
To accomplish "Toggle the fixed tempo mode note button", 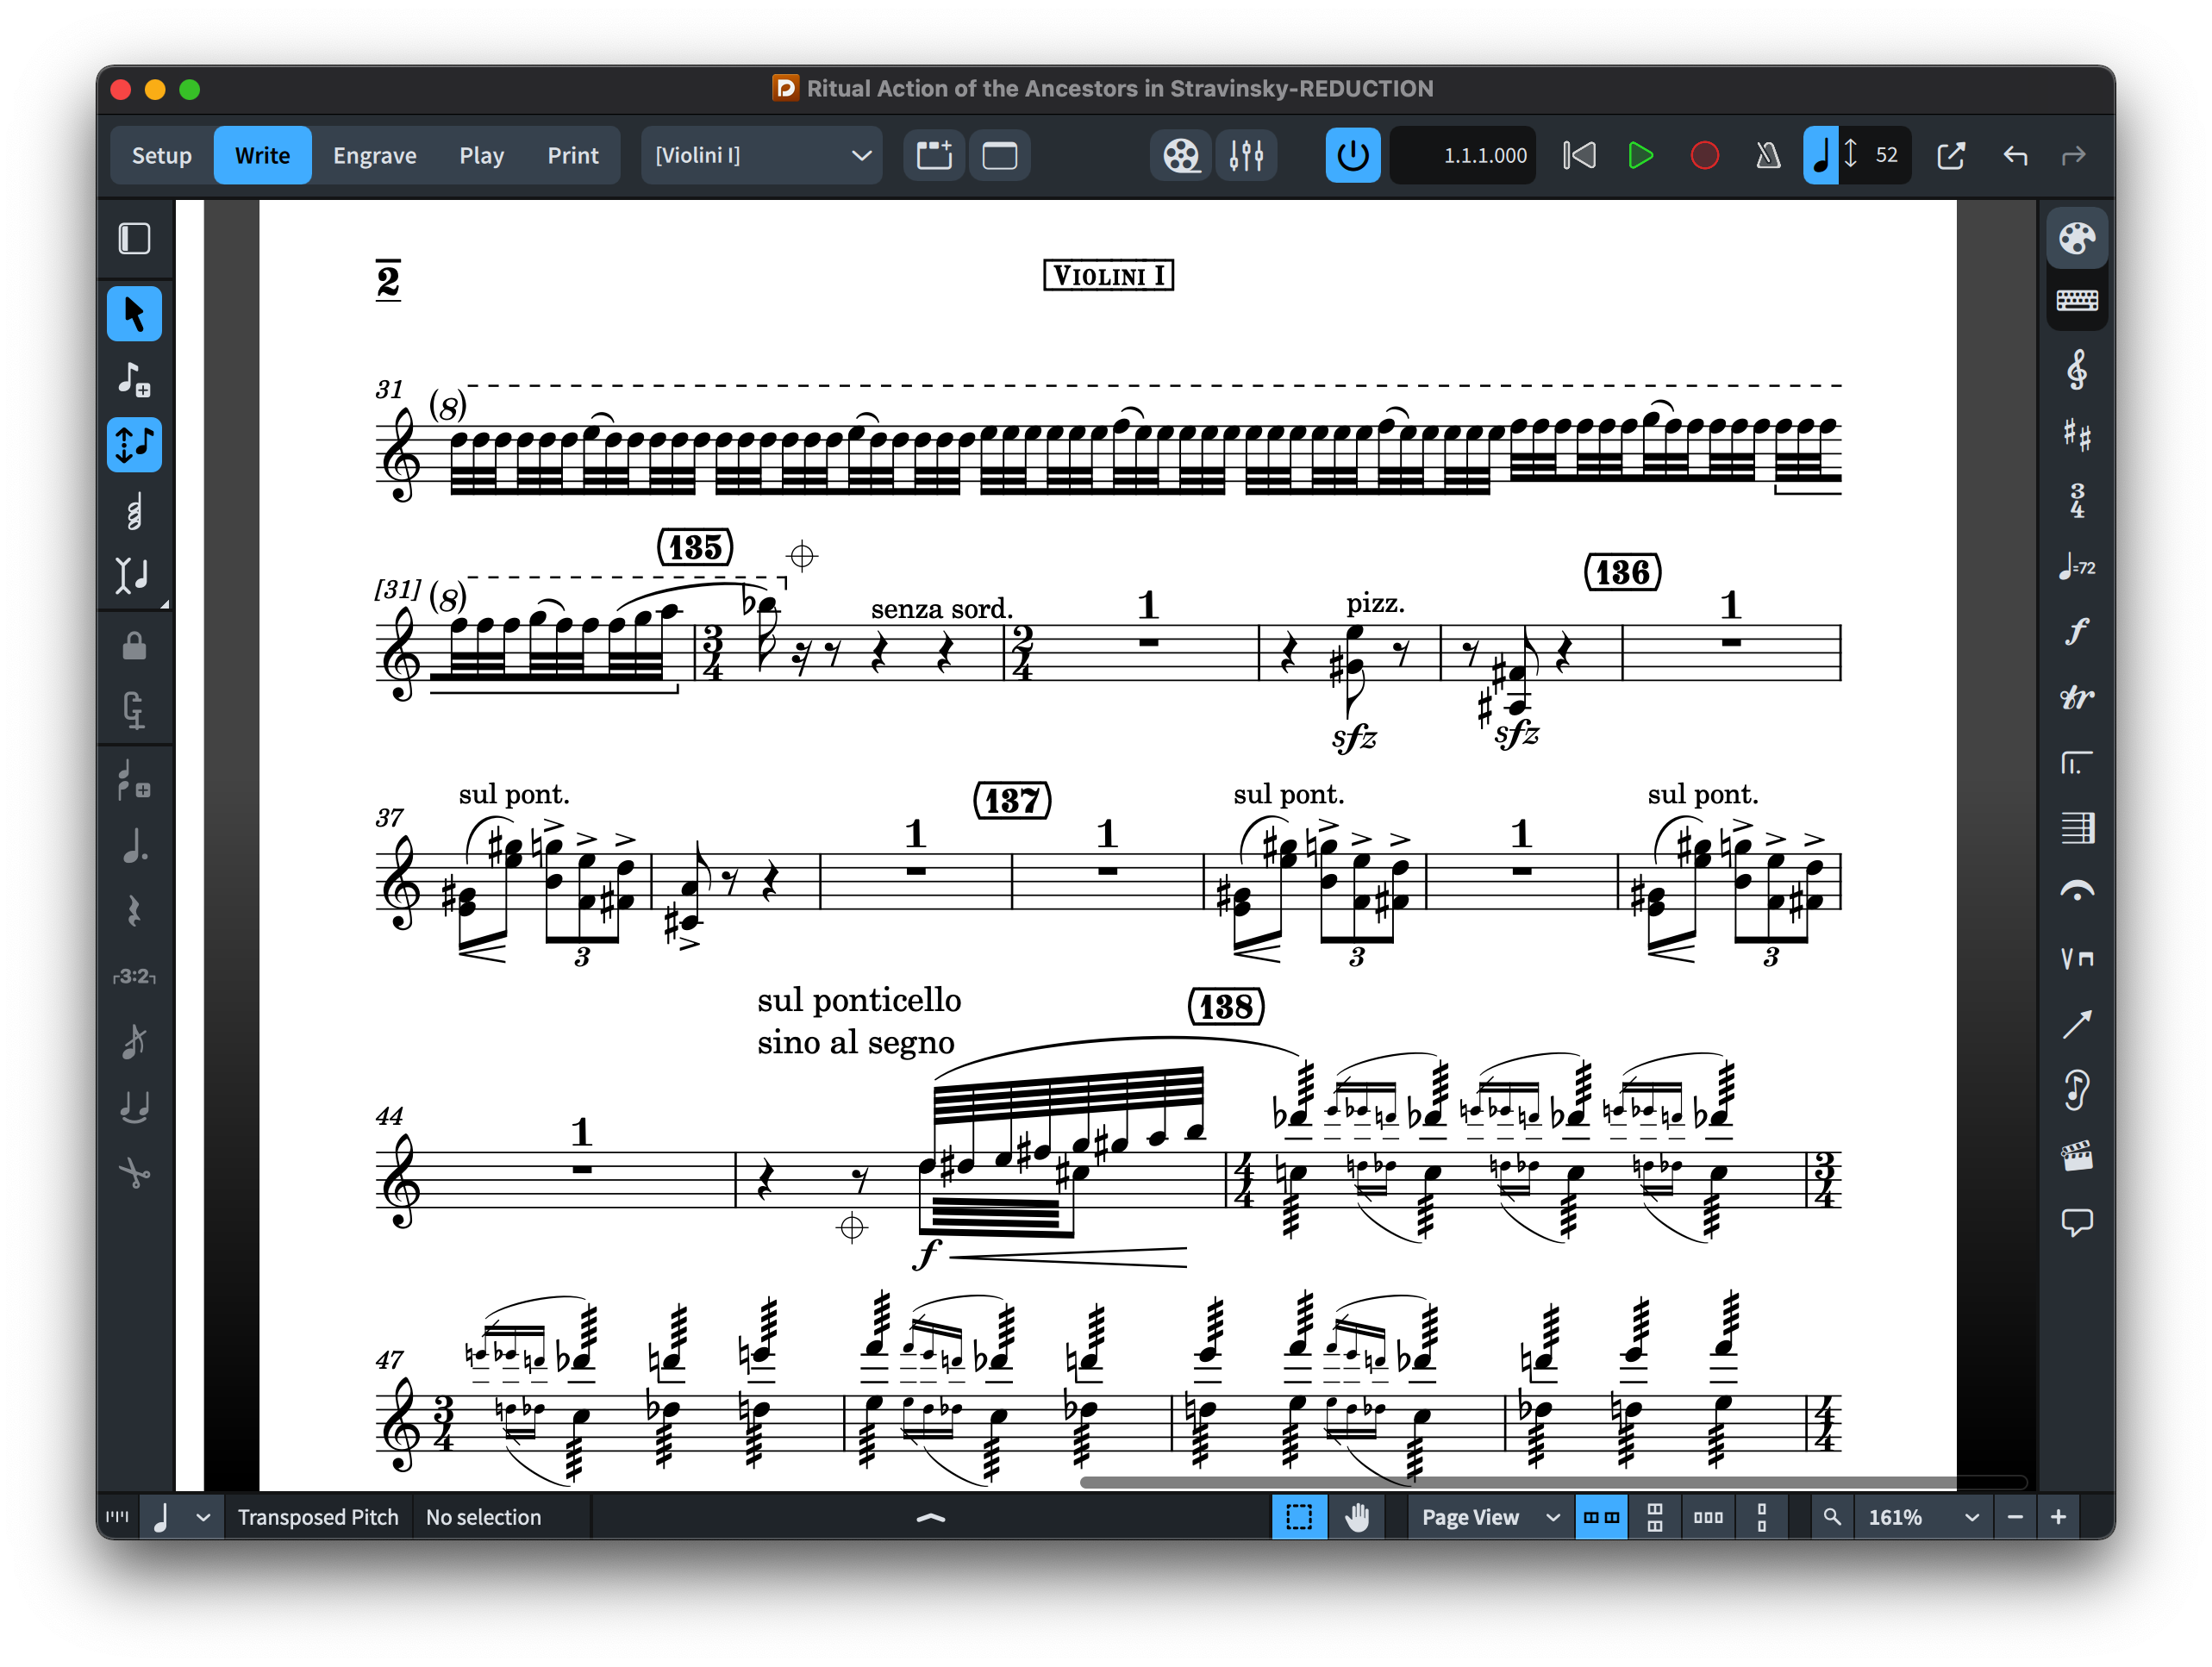I will coord(1820,155).
